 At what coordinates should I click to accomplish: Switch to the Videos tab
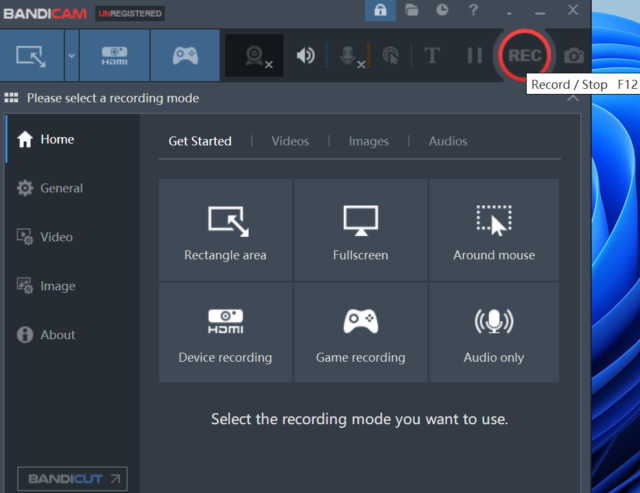coord(290,141)
